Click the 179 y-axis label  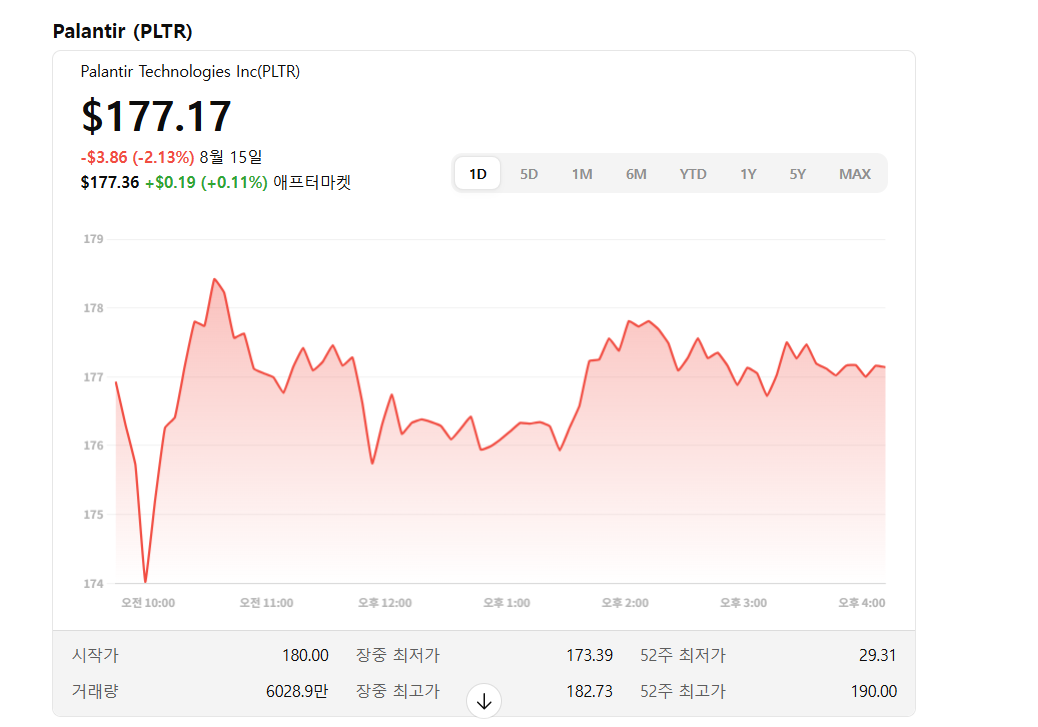[93, 239]
